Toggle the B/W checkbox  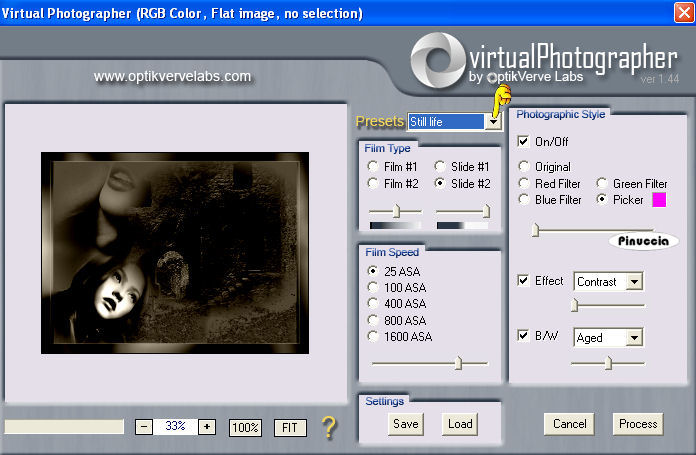tap(523, 335)
